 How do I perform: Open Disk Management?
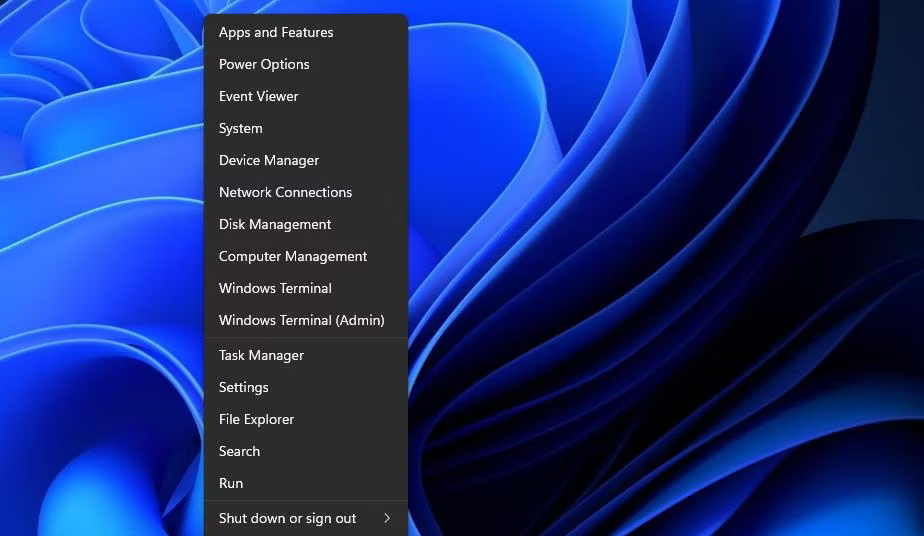coord(306,224)
